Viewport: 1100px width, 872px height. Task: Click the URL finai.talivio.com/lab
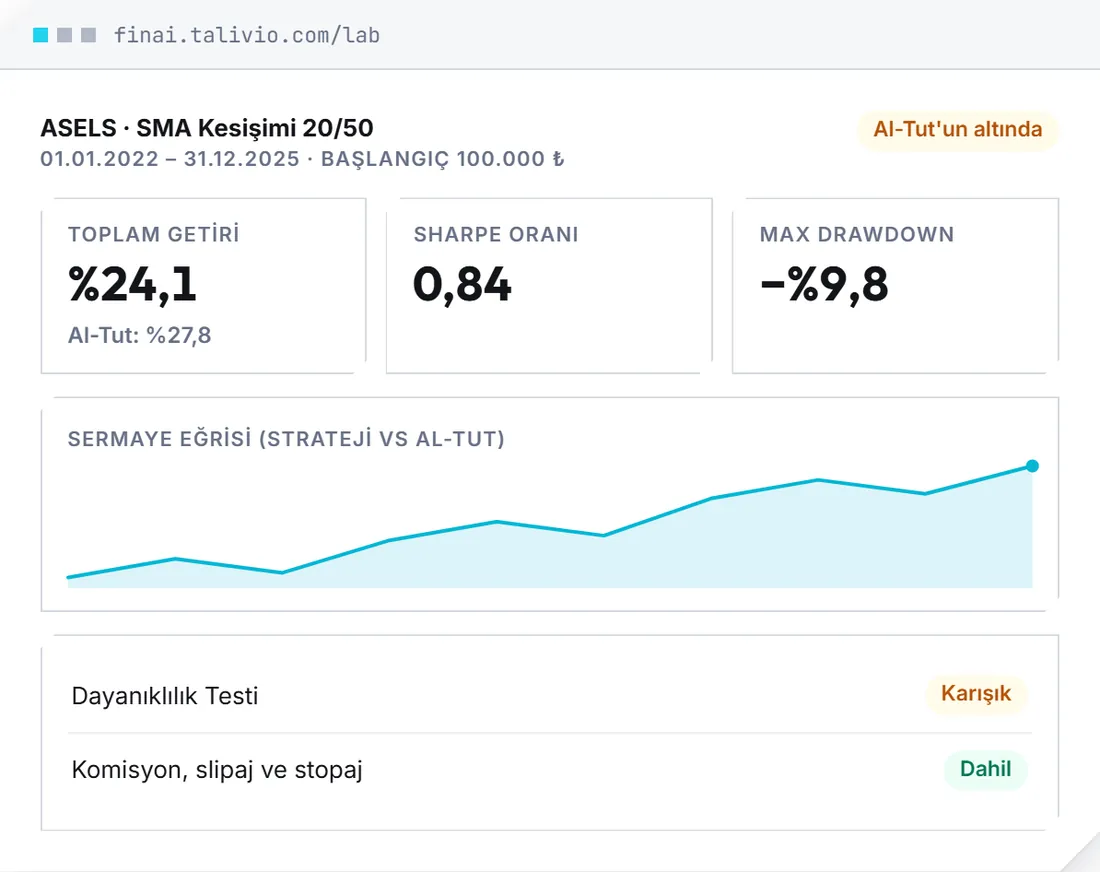247,35
